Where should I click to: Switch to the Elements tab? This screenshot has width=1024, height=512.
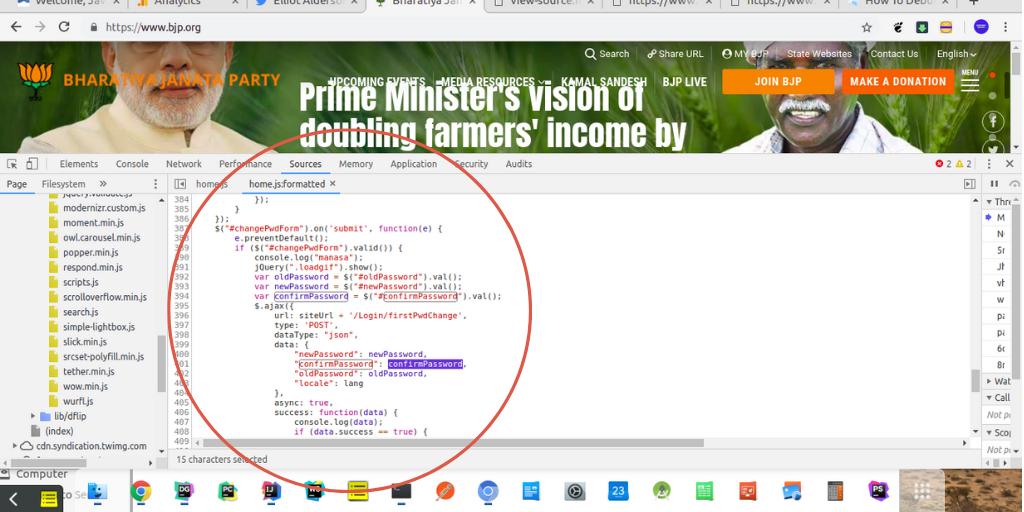click(x=78, y=164)
